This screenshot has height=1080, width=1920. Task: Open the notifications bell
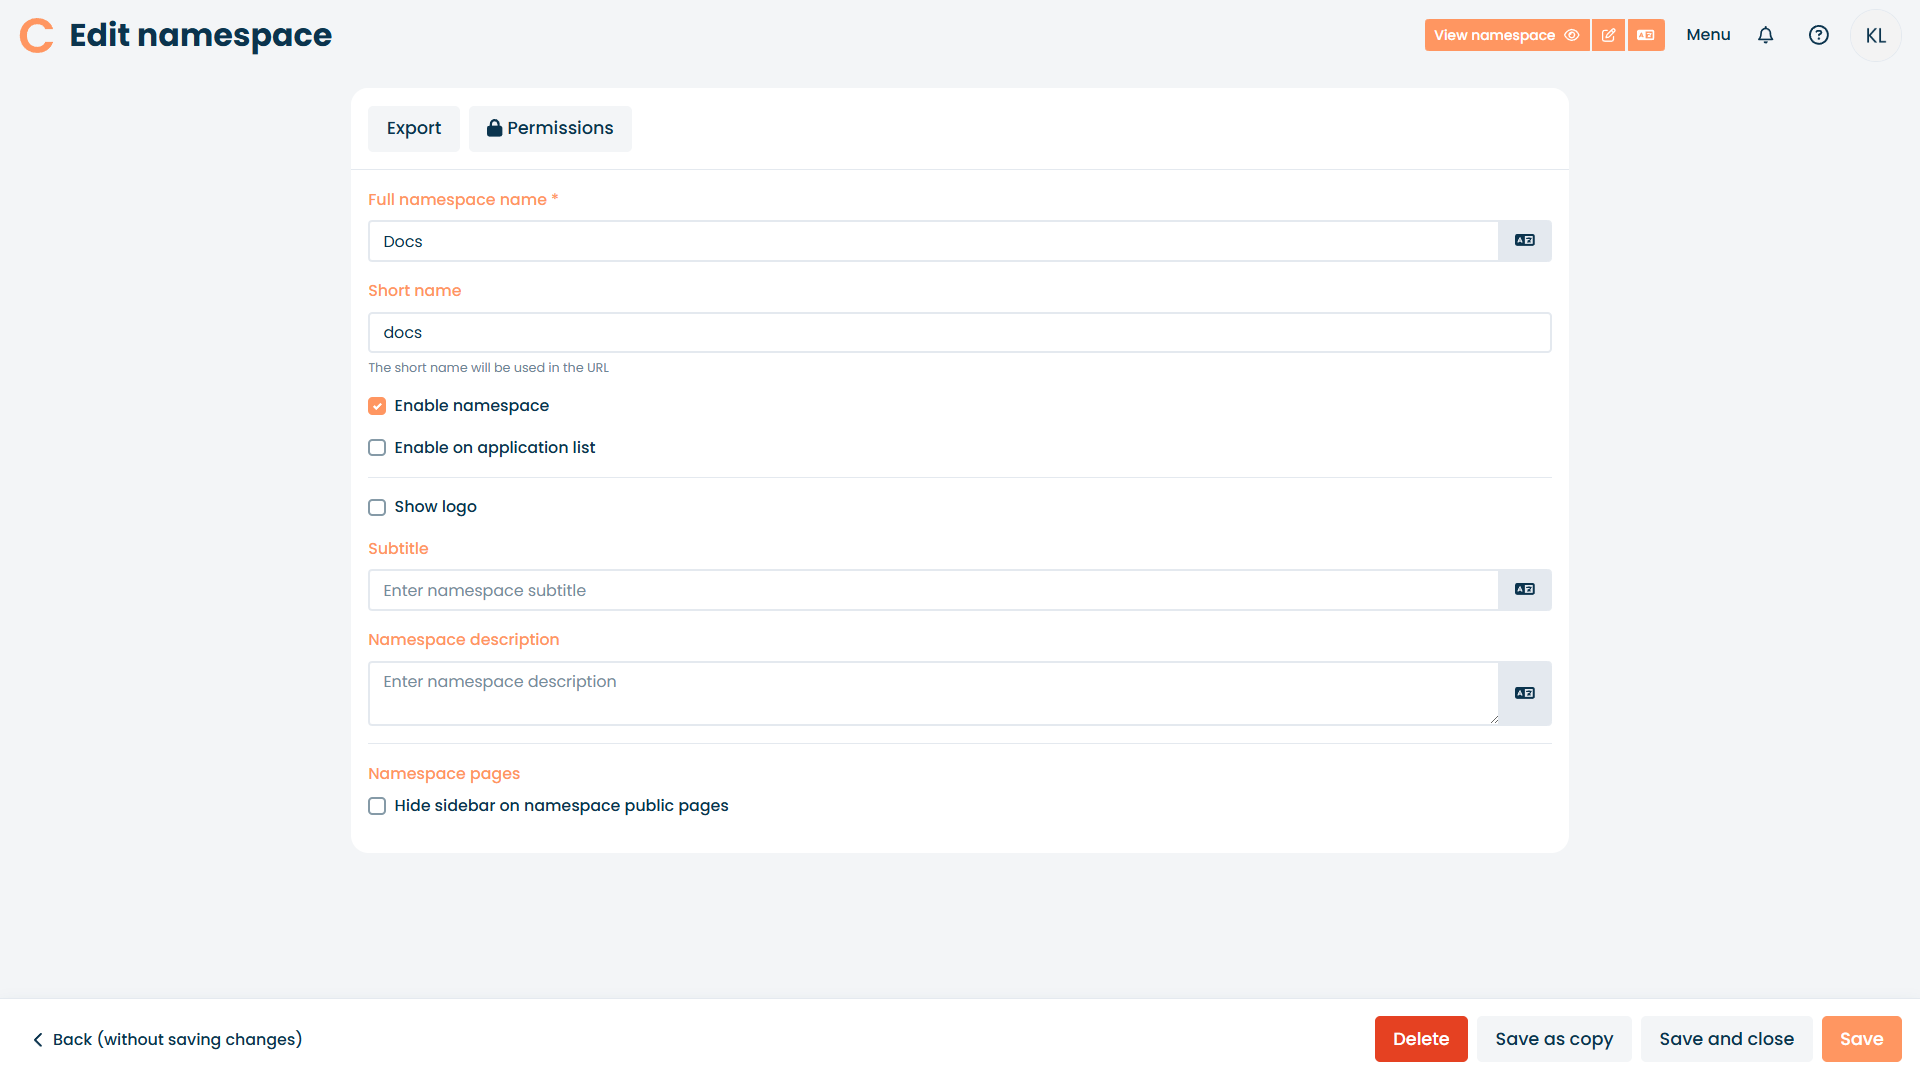click(1766, 35)
